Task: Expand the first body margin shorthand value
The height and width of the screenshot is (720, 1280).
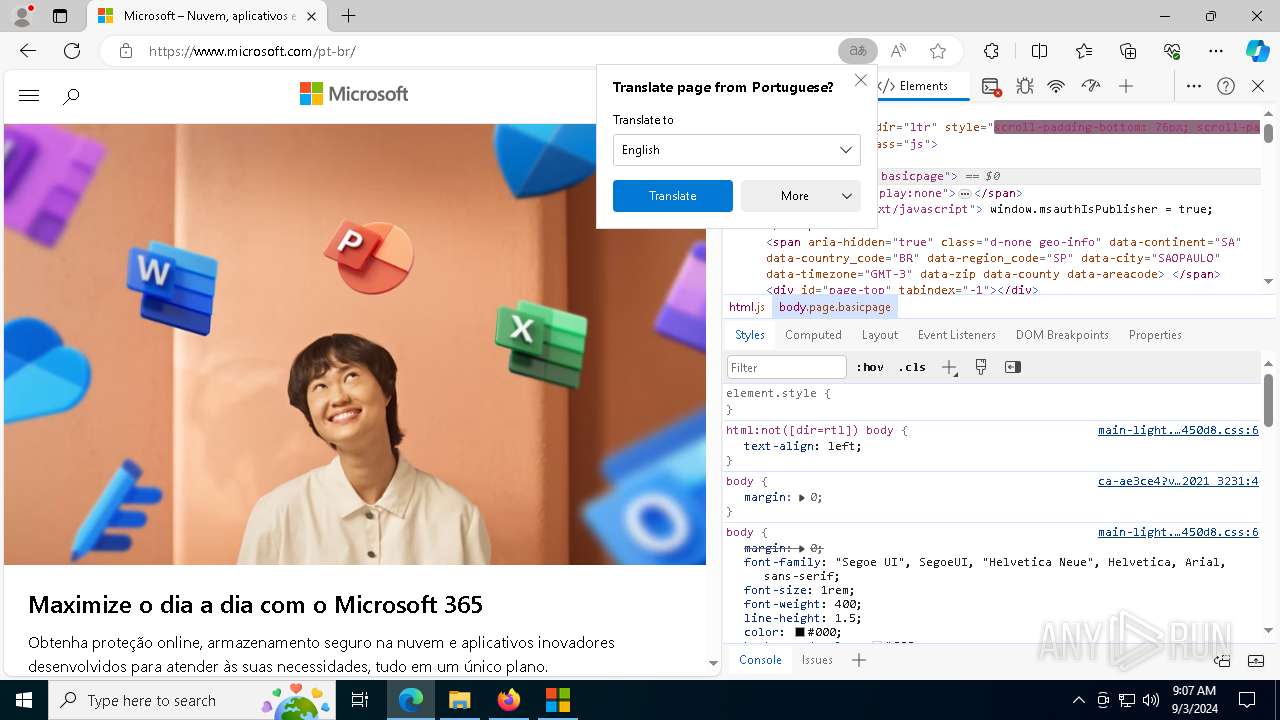Action: 802,497
